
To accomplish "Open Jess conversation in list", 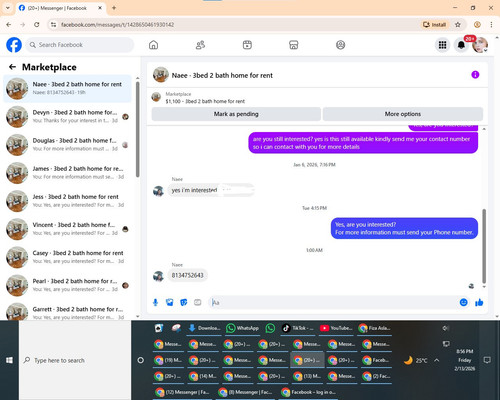I will click(67, 201).
